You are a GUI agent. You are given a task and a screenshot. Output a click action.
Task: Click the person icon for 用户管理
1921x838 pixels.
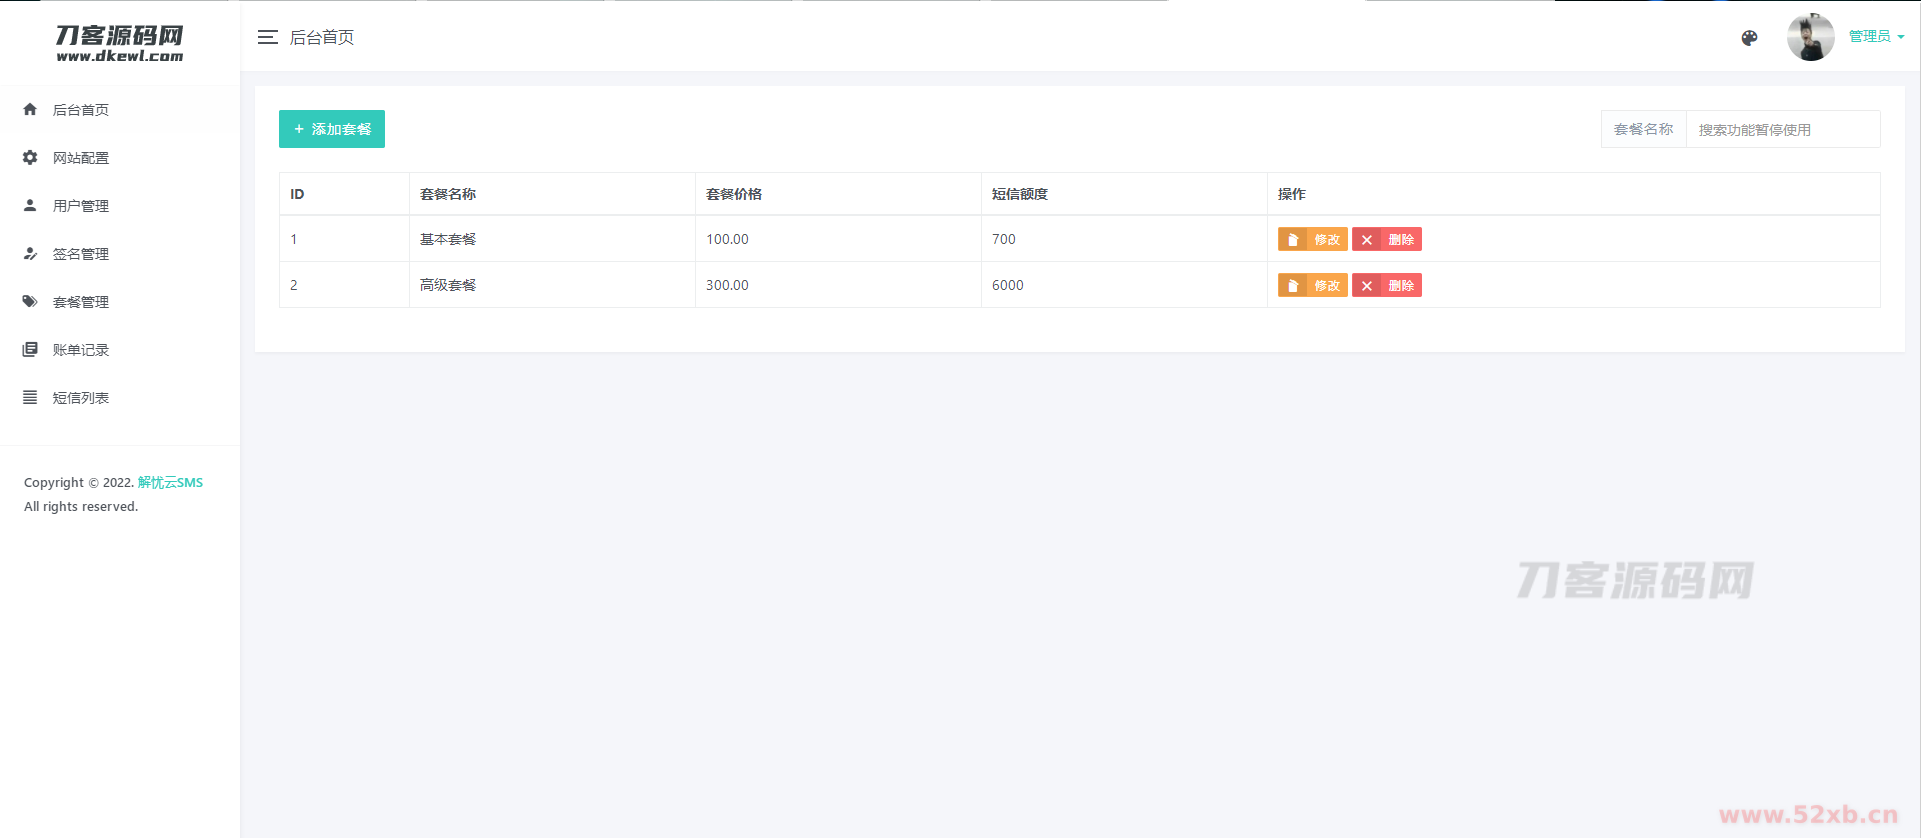pyautogui.click(x=30, y=205)
